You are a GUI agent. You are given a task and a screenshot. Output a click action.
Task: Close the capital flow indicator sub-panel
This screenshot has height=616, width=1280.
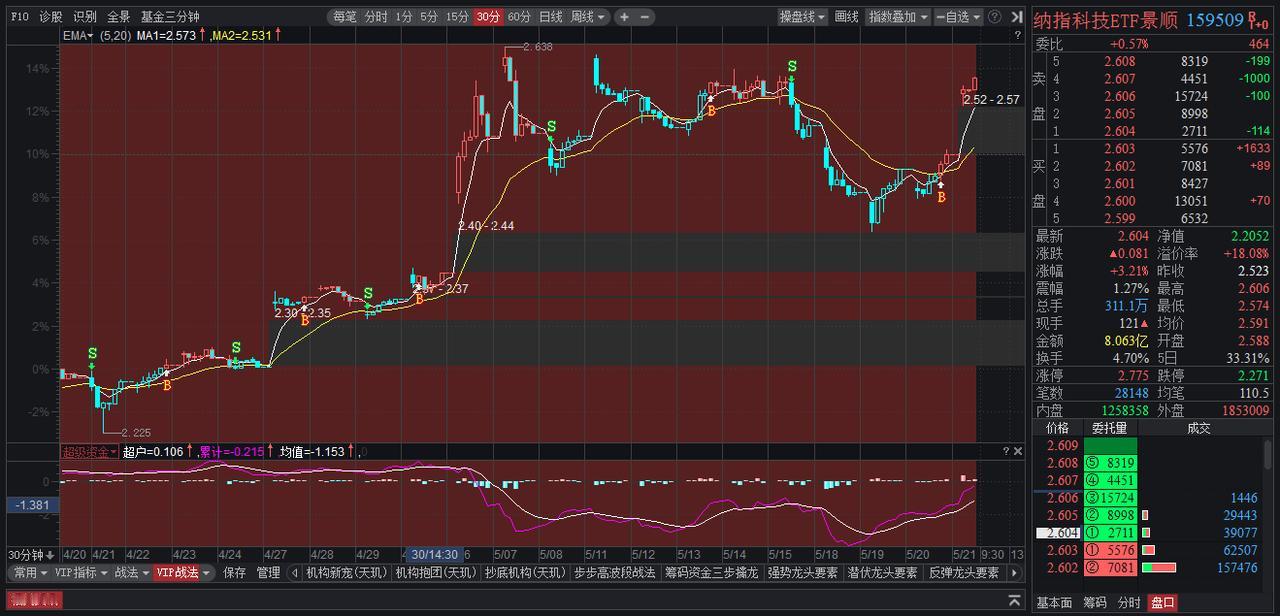point(1018,452)
